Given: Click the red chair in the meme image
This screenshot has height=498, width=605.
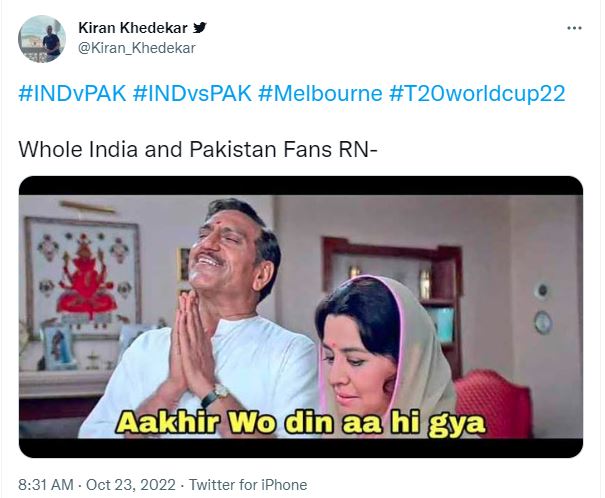Looking at the screenshot, I should pyautogui.click(x=493, y=403).
